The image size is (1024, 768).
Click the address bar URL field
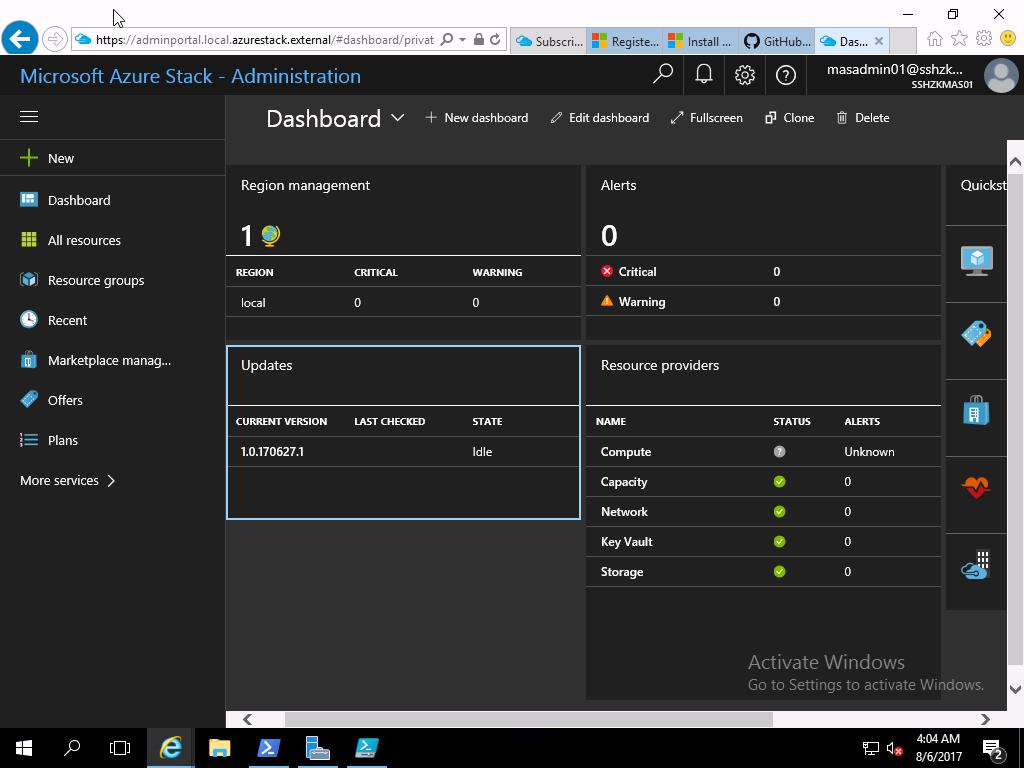pyautogui.click(x=264, y=40)
